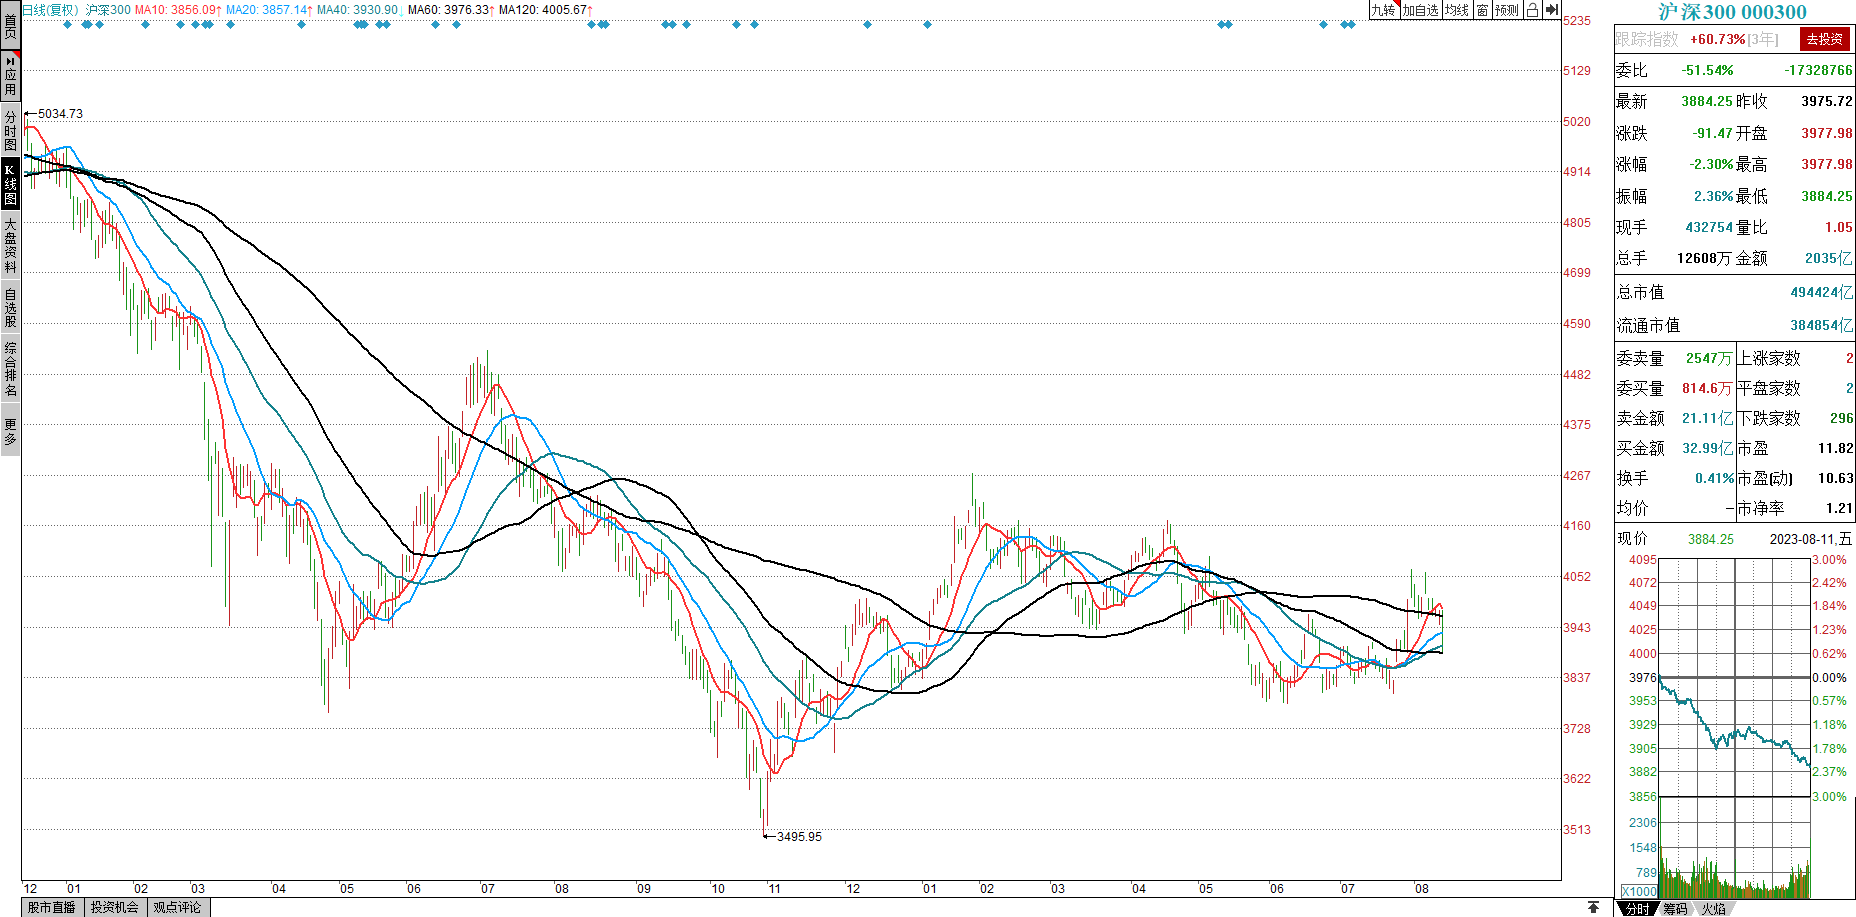
Task: Switch to 筹码 tab below mini chart
Action: (1675, 909)
